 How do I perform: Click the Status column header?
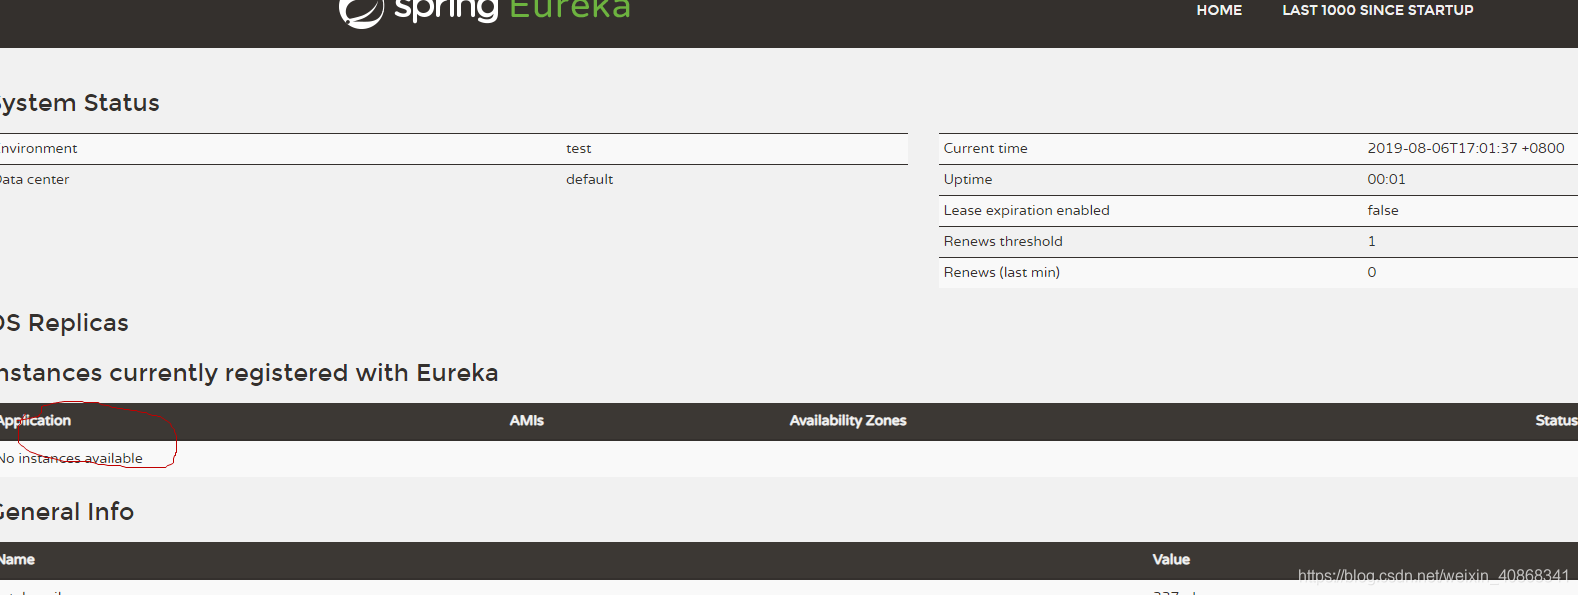pyautogui.click(x=1556, y=421)
